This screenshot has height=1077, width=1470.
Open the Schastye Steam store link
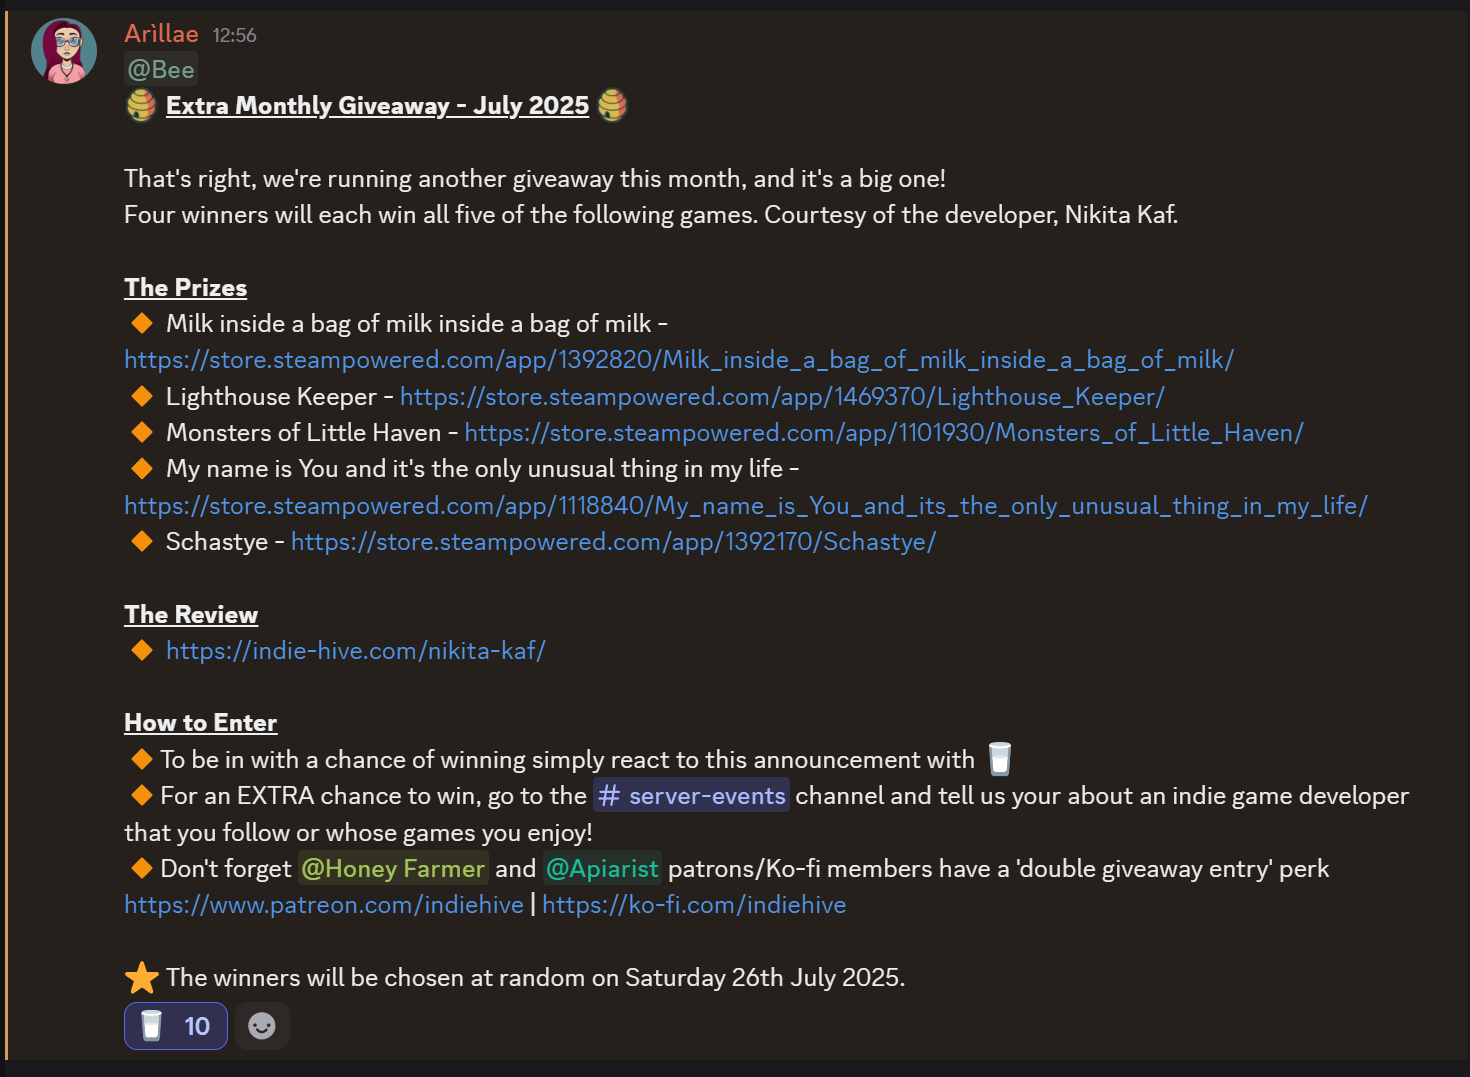coord(613,542)
